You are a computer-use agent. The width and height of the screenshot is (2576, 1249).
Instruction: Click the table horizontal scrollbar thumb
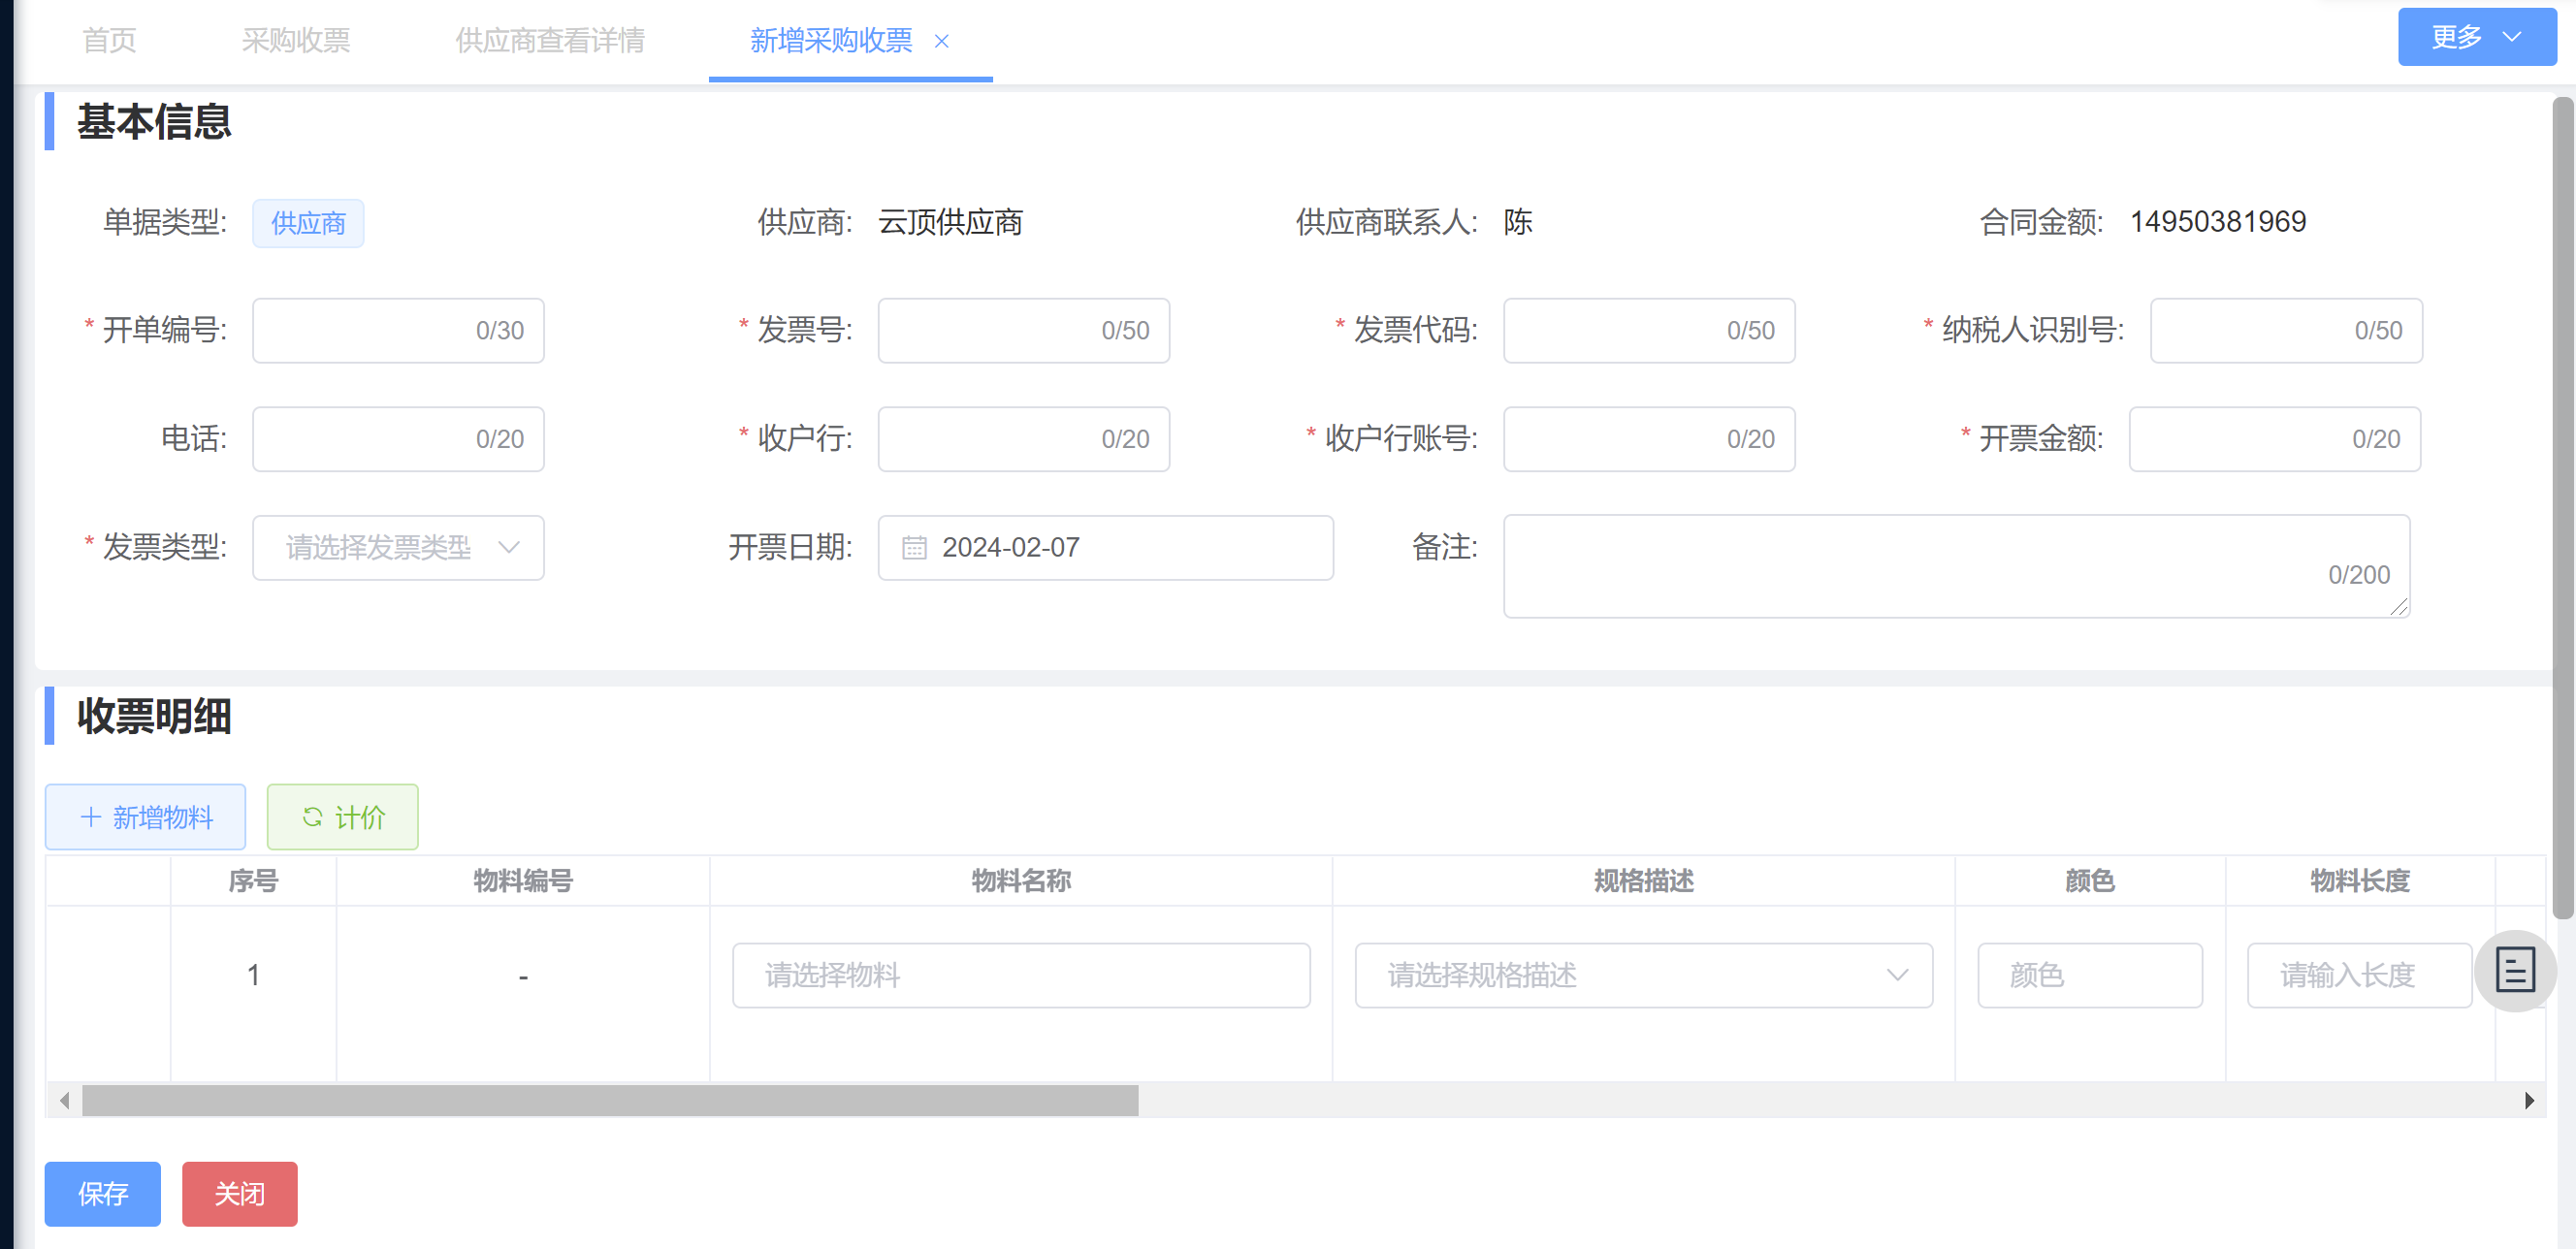point(610,1100)
